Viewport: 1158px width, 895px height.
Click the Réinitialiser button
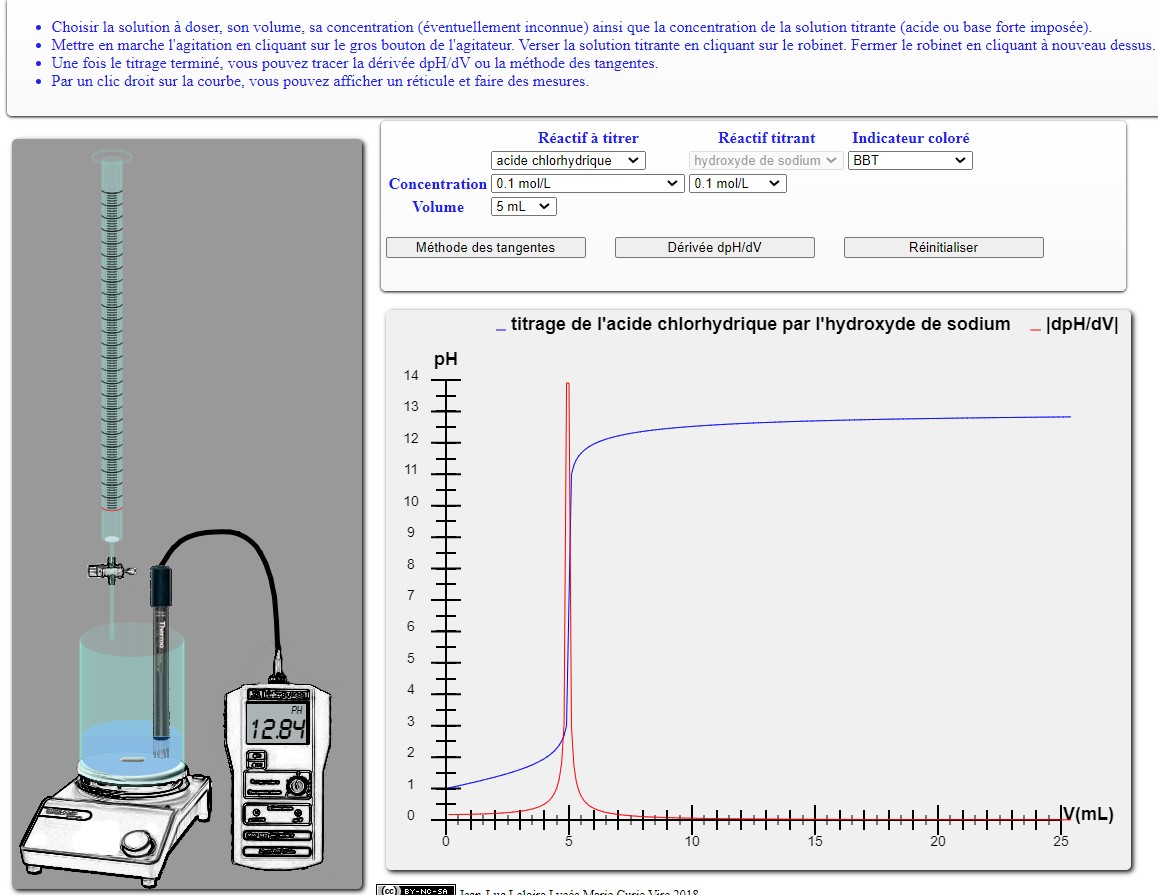tap(943, 247)
